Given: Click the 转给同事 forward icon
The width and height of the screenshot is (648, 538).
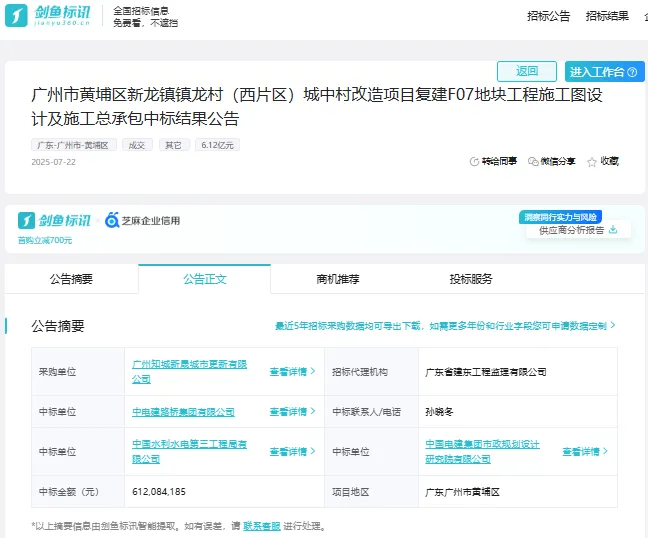Looking at the screenshot, I should (474, 161).
